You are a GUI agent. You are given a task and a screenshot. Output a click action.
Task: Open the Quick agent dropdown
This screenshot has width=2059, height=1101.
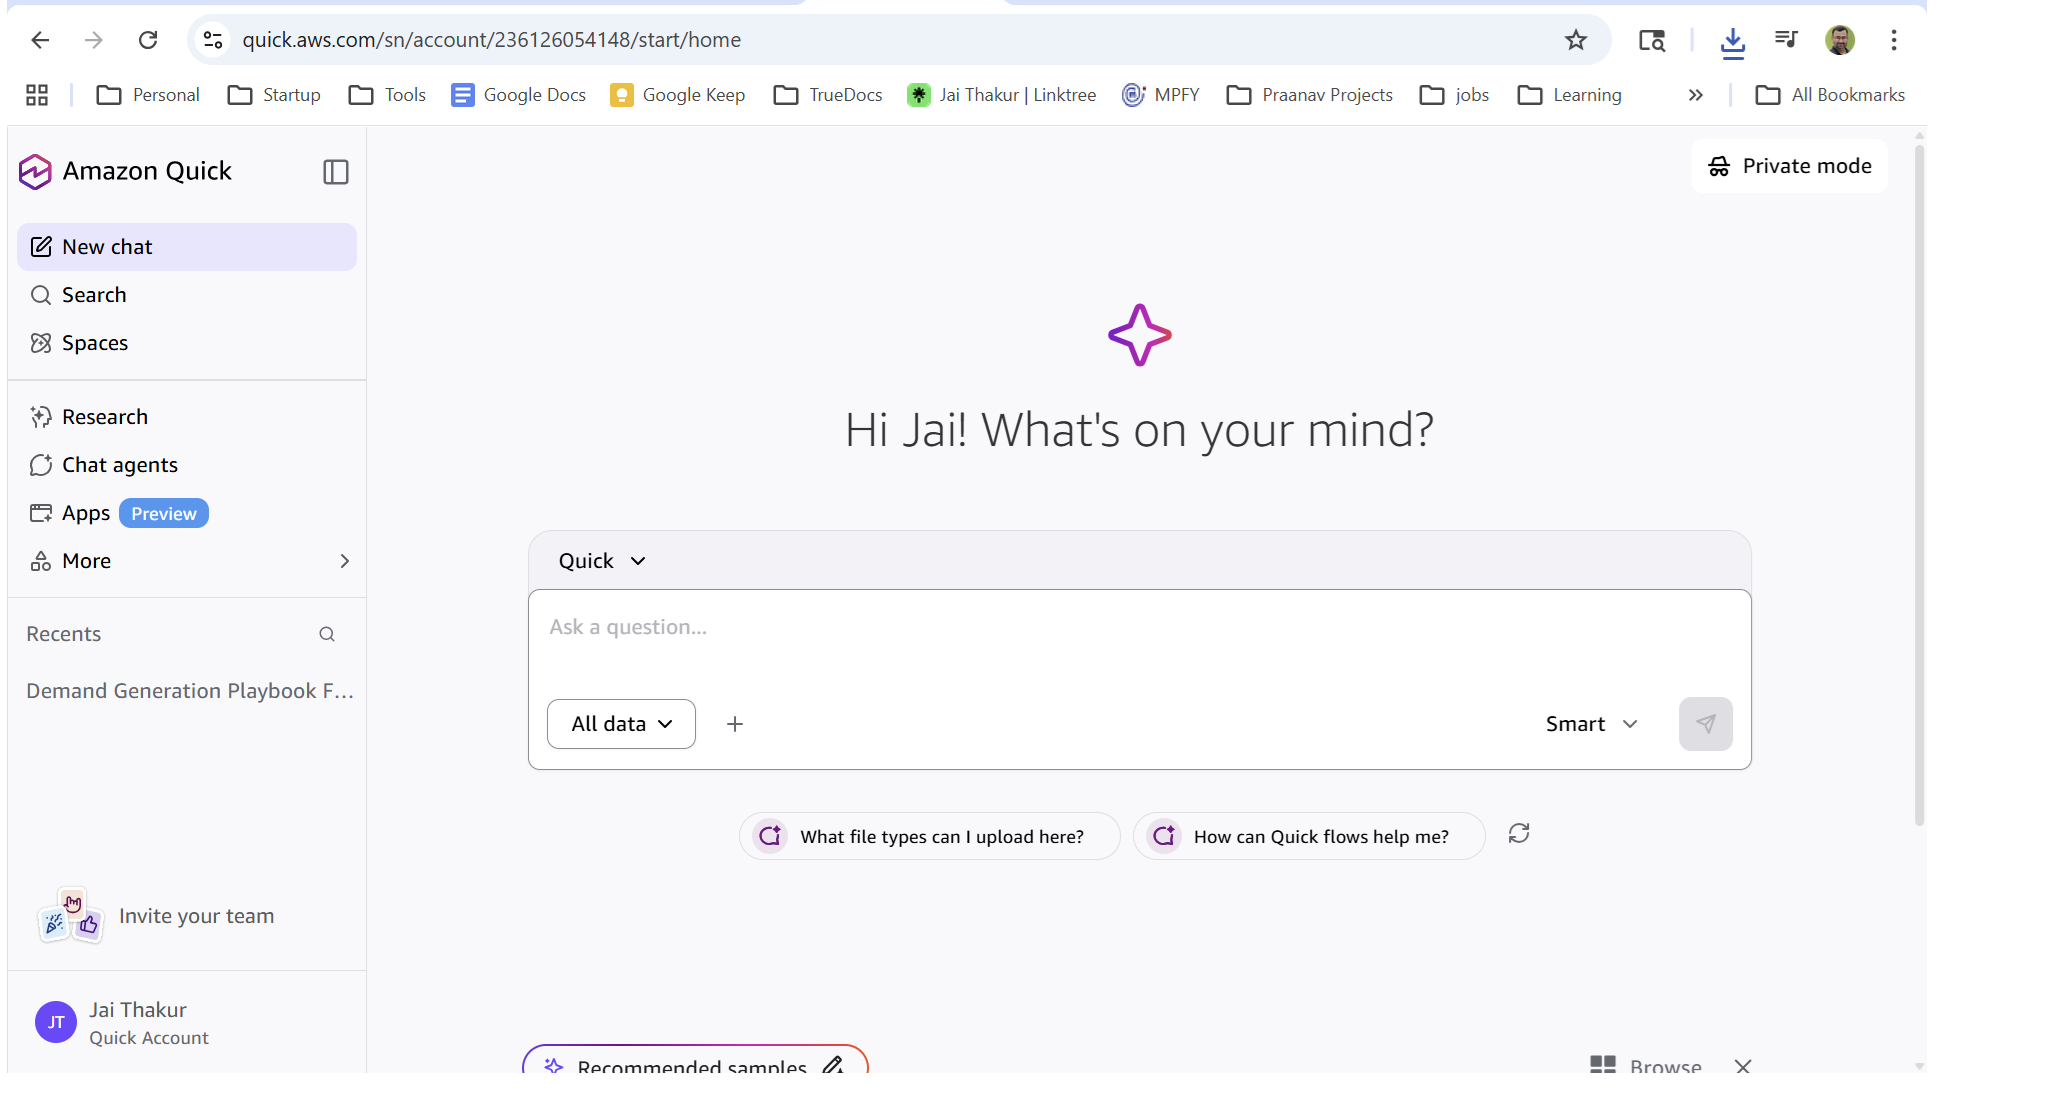coord(602,561)
